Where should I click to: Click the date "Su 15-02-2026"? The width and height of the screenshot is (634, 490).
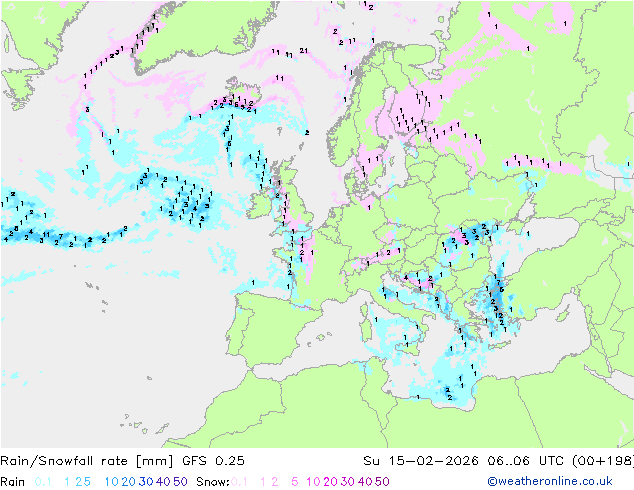click(421, 461)
